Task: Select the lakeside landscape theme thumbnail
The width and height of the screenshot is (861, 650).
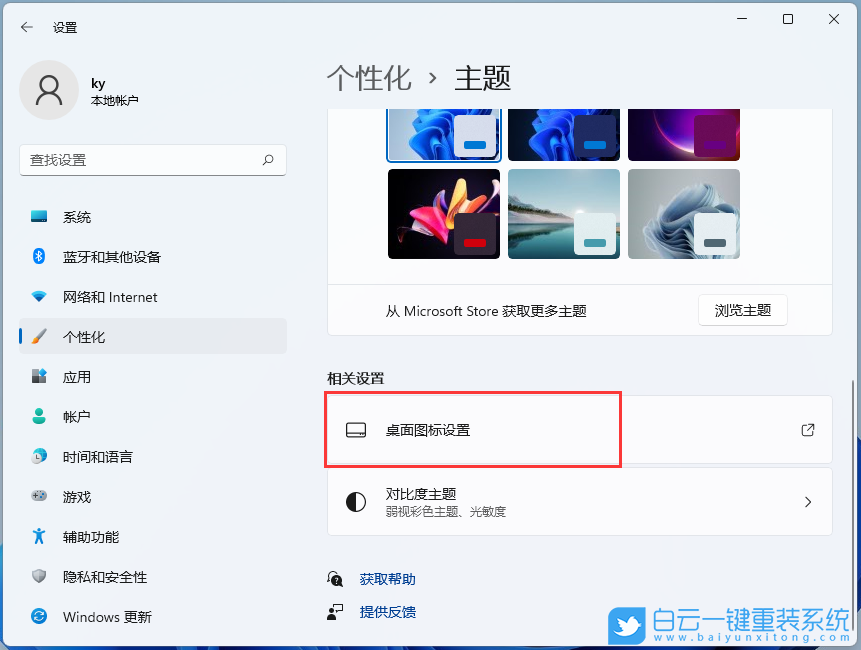Action: pyautogui.click(x=563, y=213)
